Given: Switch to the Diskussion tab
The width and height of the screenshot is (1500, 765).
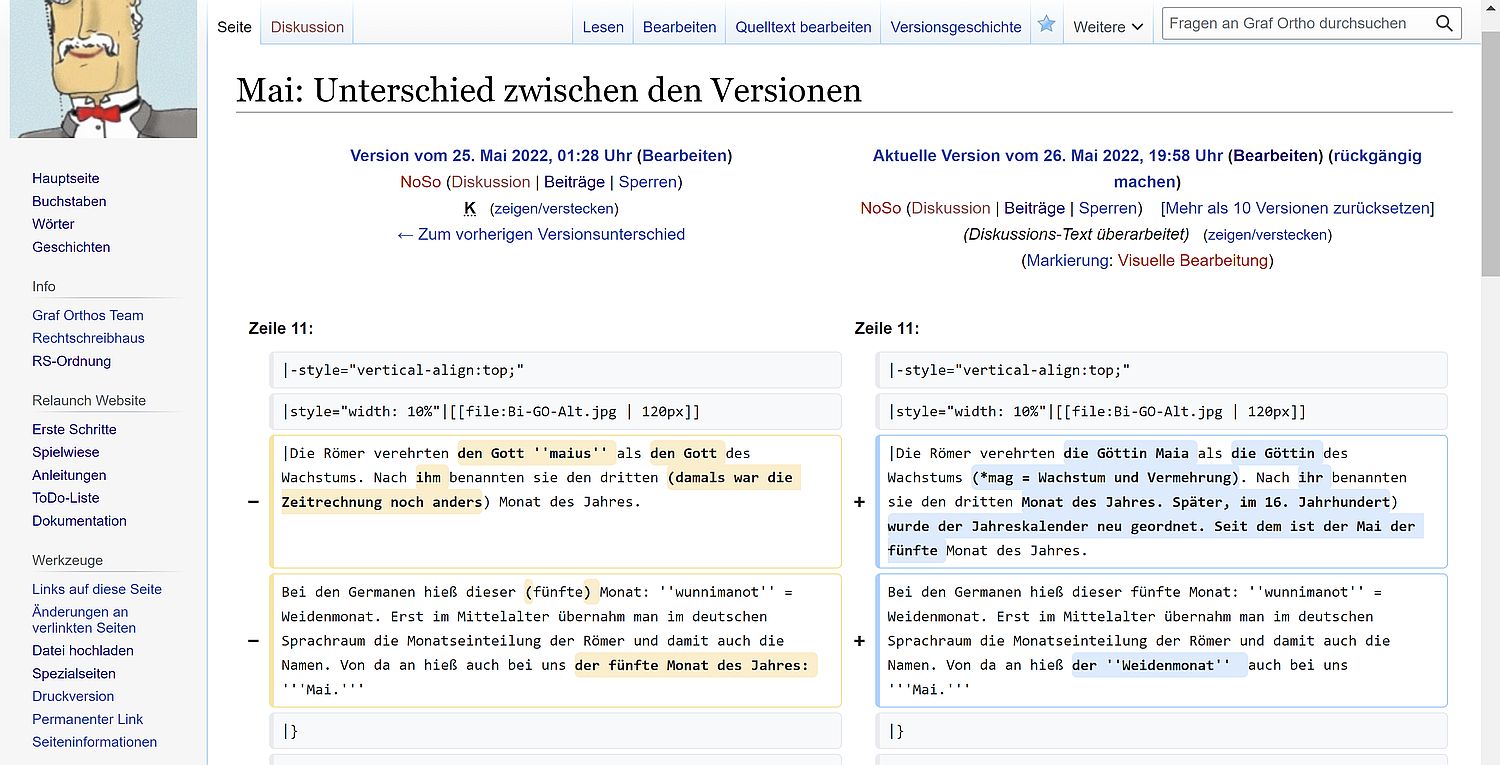Looking at the screenshot, I should (307, 27).
